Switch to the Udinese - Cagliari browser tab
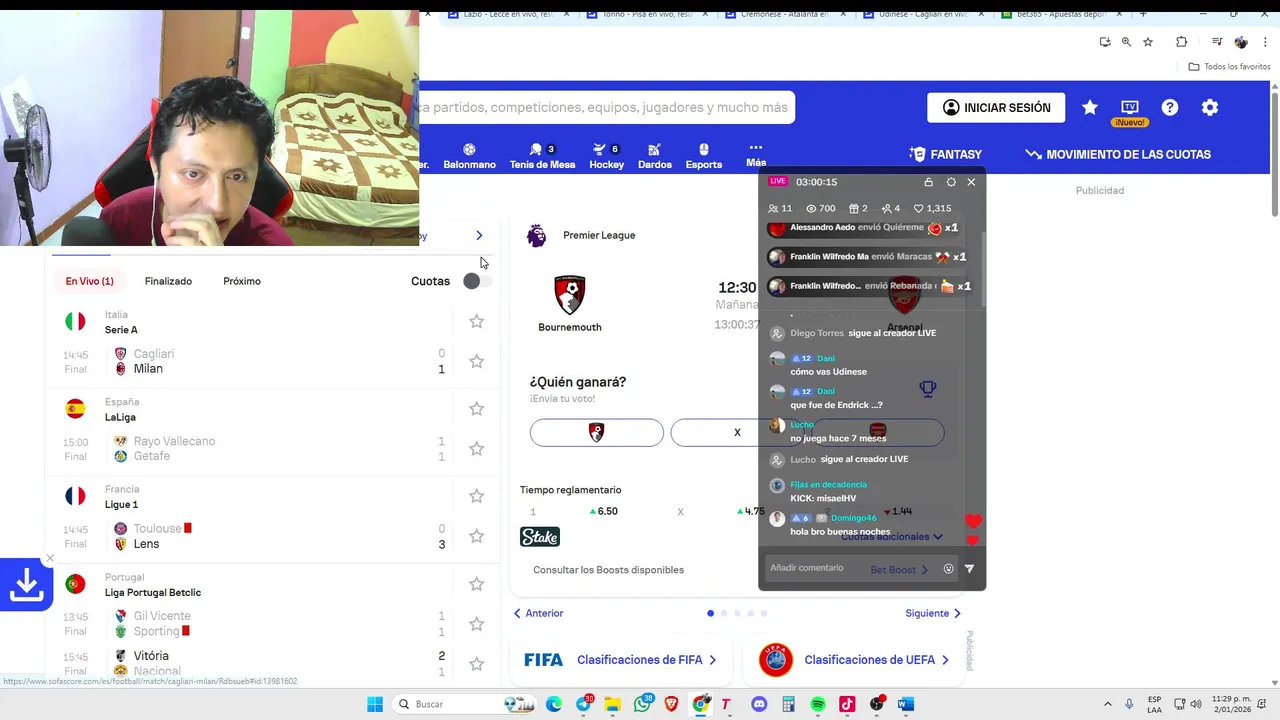This screenshot has height=720, width=1280. click(924, 14)
